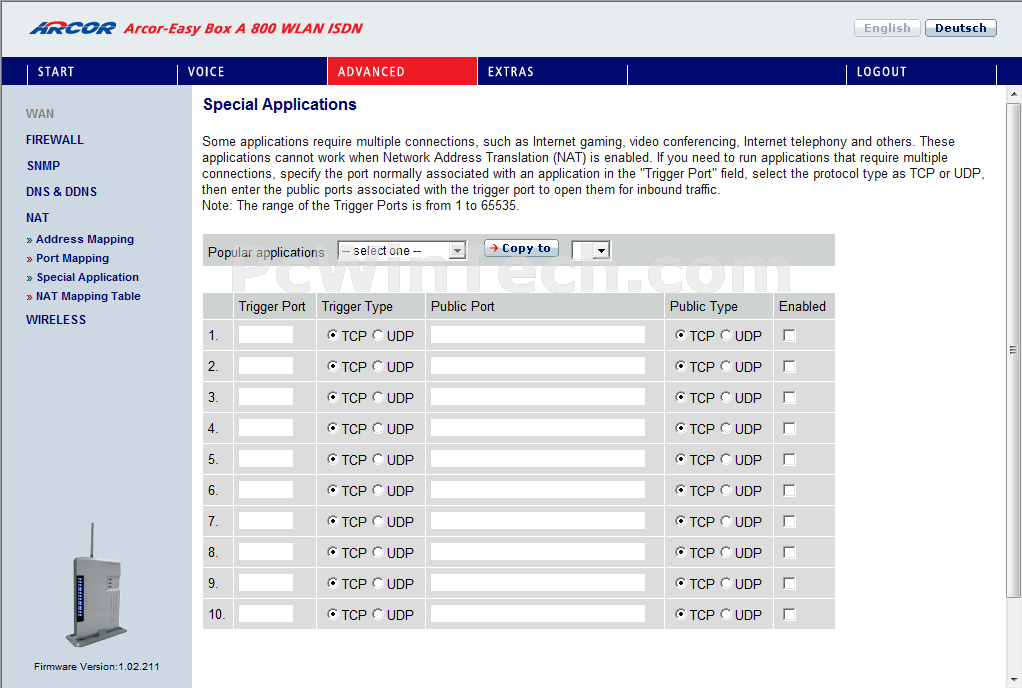Click Public Port field in row 1
This screenshot has width=1022, height=688.
538,335
